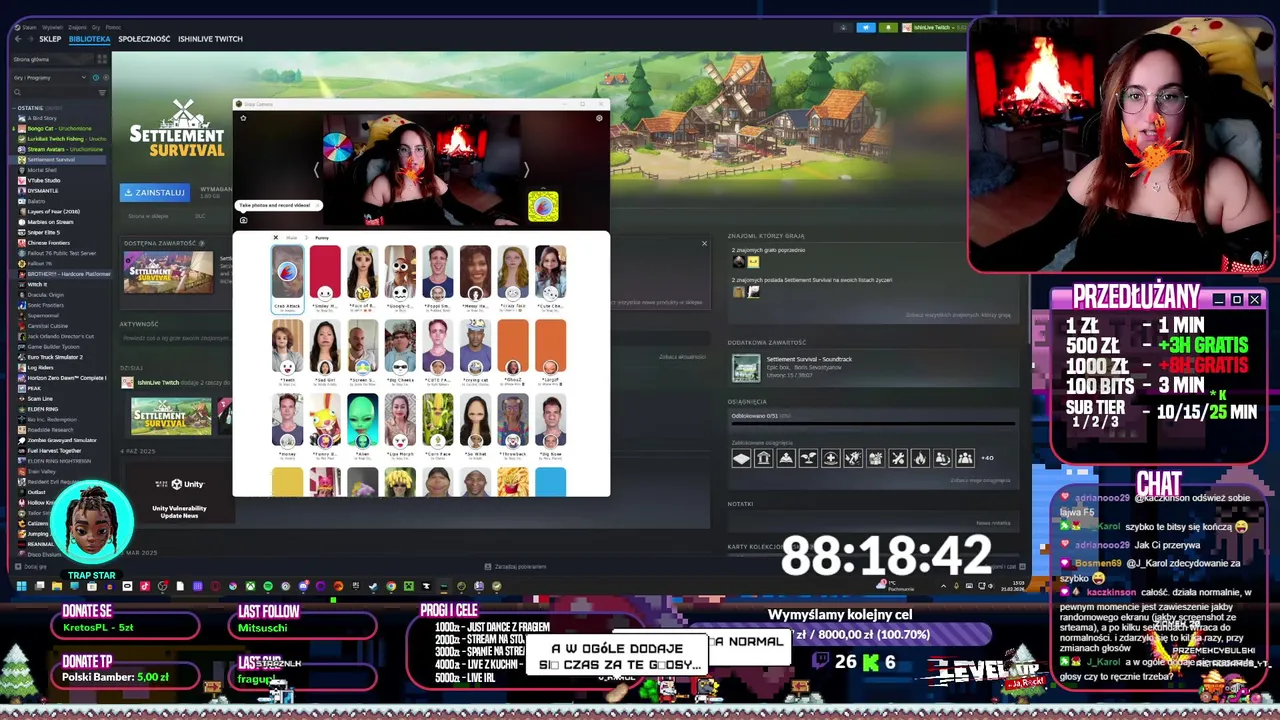Image resolution: width=1280 pixels, height=720 pixels.
Task: Click the favorites star in Snap Camera
Action: click(243, 118)
